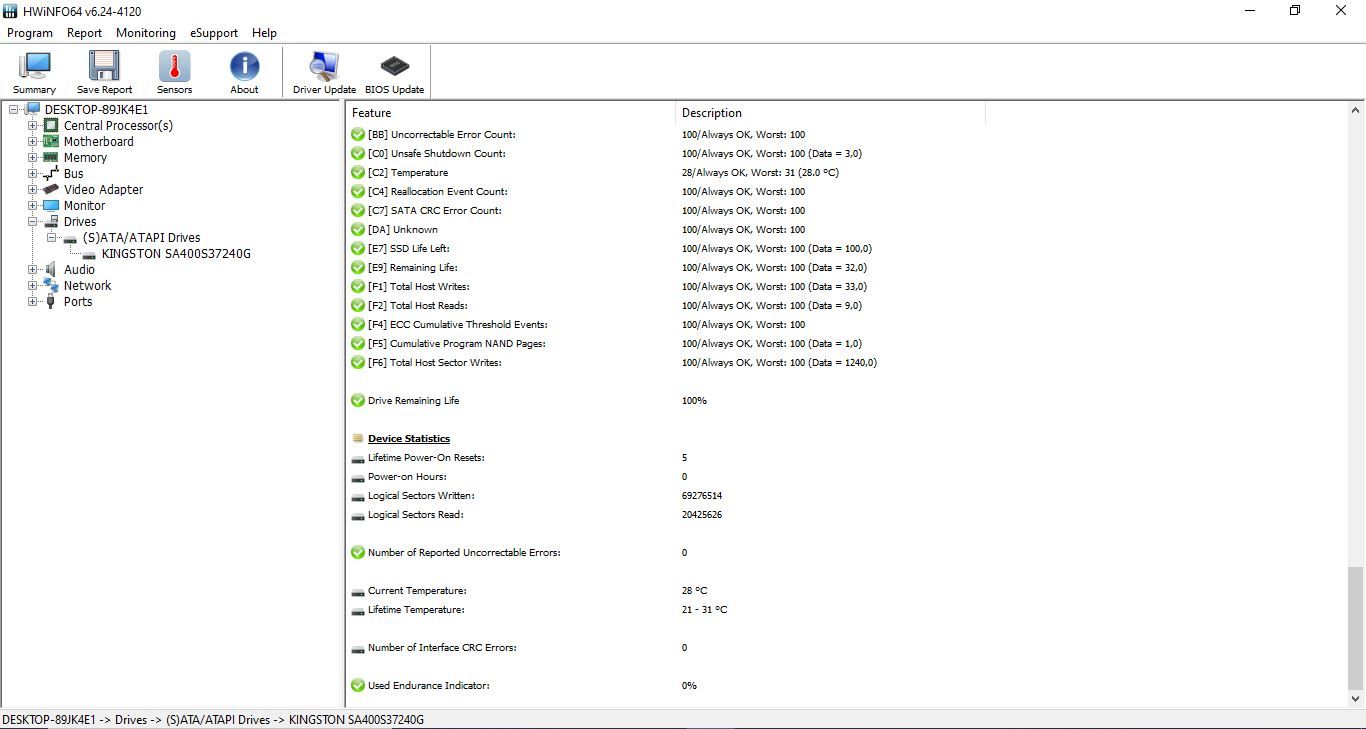This screenshot has width=1366, height=729.
Task: Click the Description column header
Action: pos(831,113)
